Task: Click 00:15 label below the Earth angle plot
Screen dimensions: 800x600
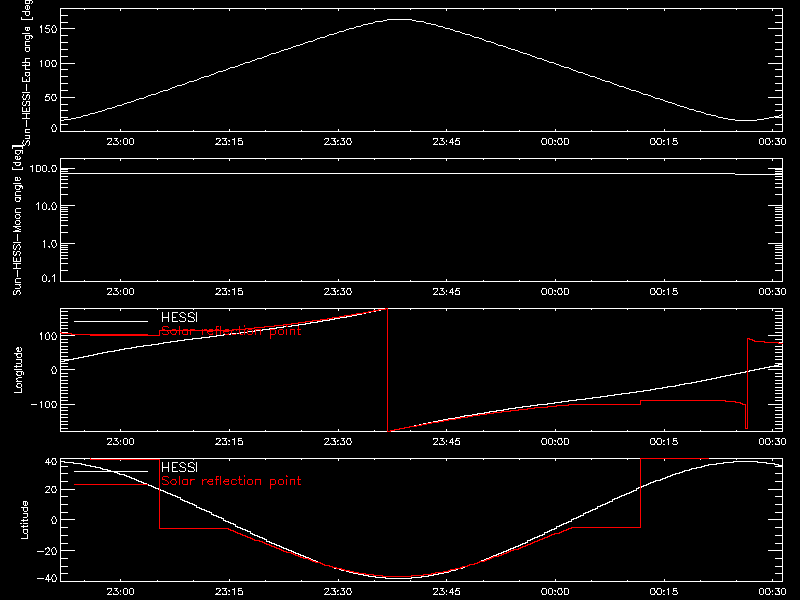Action: (664, 142)
